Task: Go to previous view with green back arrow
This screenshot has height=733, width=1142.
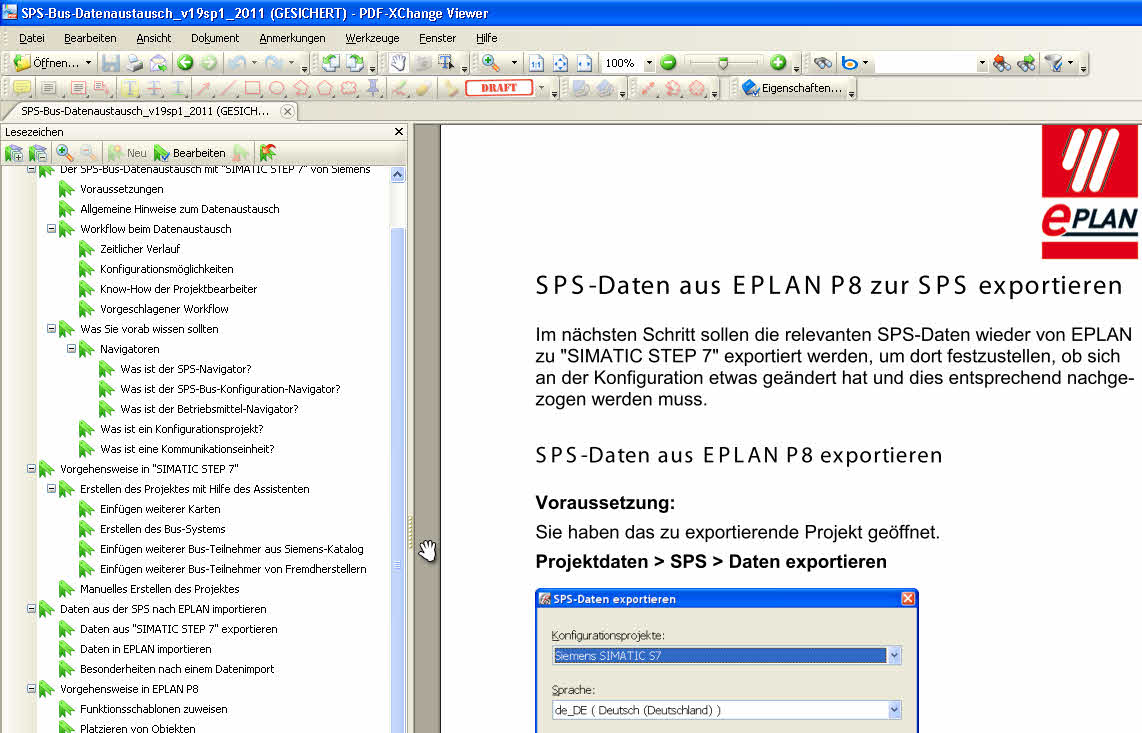Action: point(185,63)
